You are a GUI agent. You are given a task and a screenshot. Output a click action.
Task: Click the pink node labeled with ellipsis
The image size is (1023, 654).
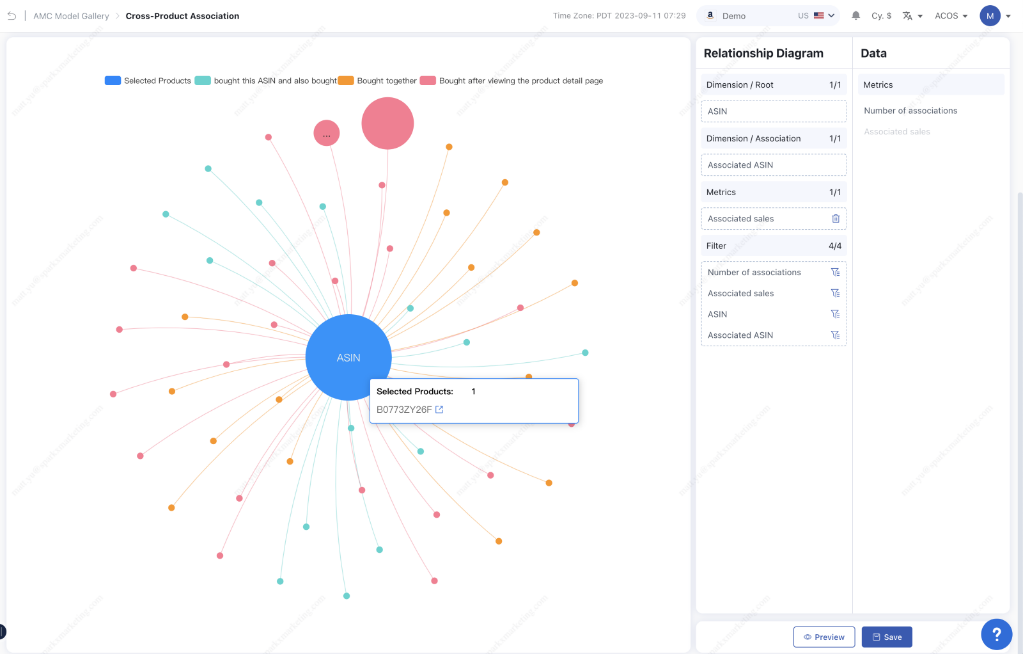coord(326,133)
